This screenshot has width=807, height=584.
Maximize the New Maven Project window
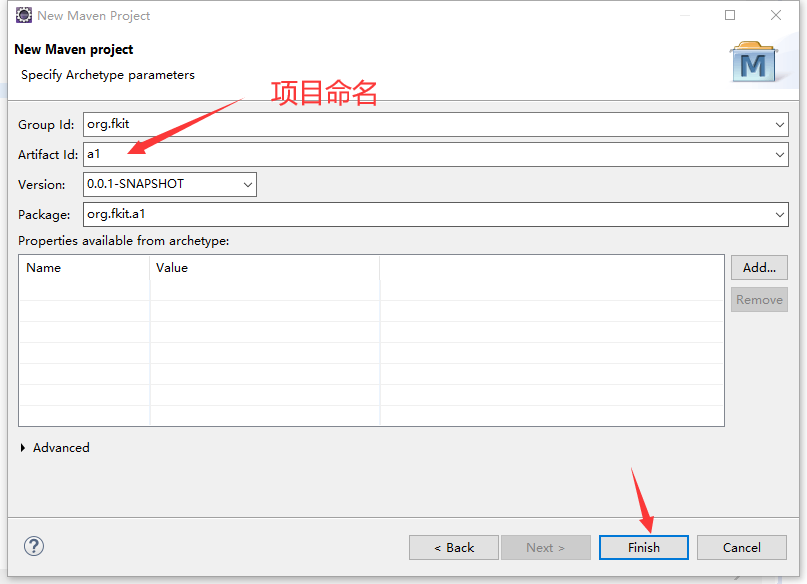(730, 15)
